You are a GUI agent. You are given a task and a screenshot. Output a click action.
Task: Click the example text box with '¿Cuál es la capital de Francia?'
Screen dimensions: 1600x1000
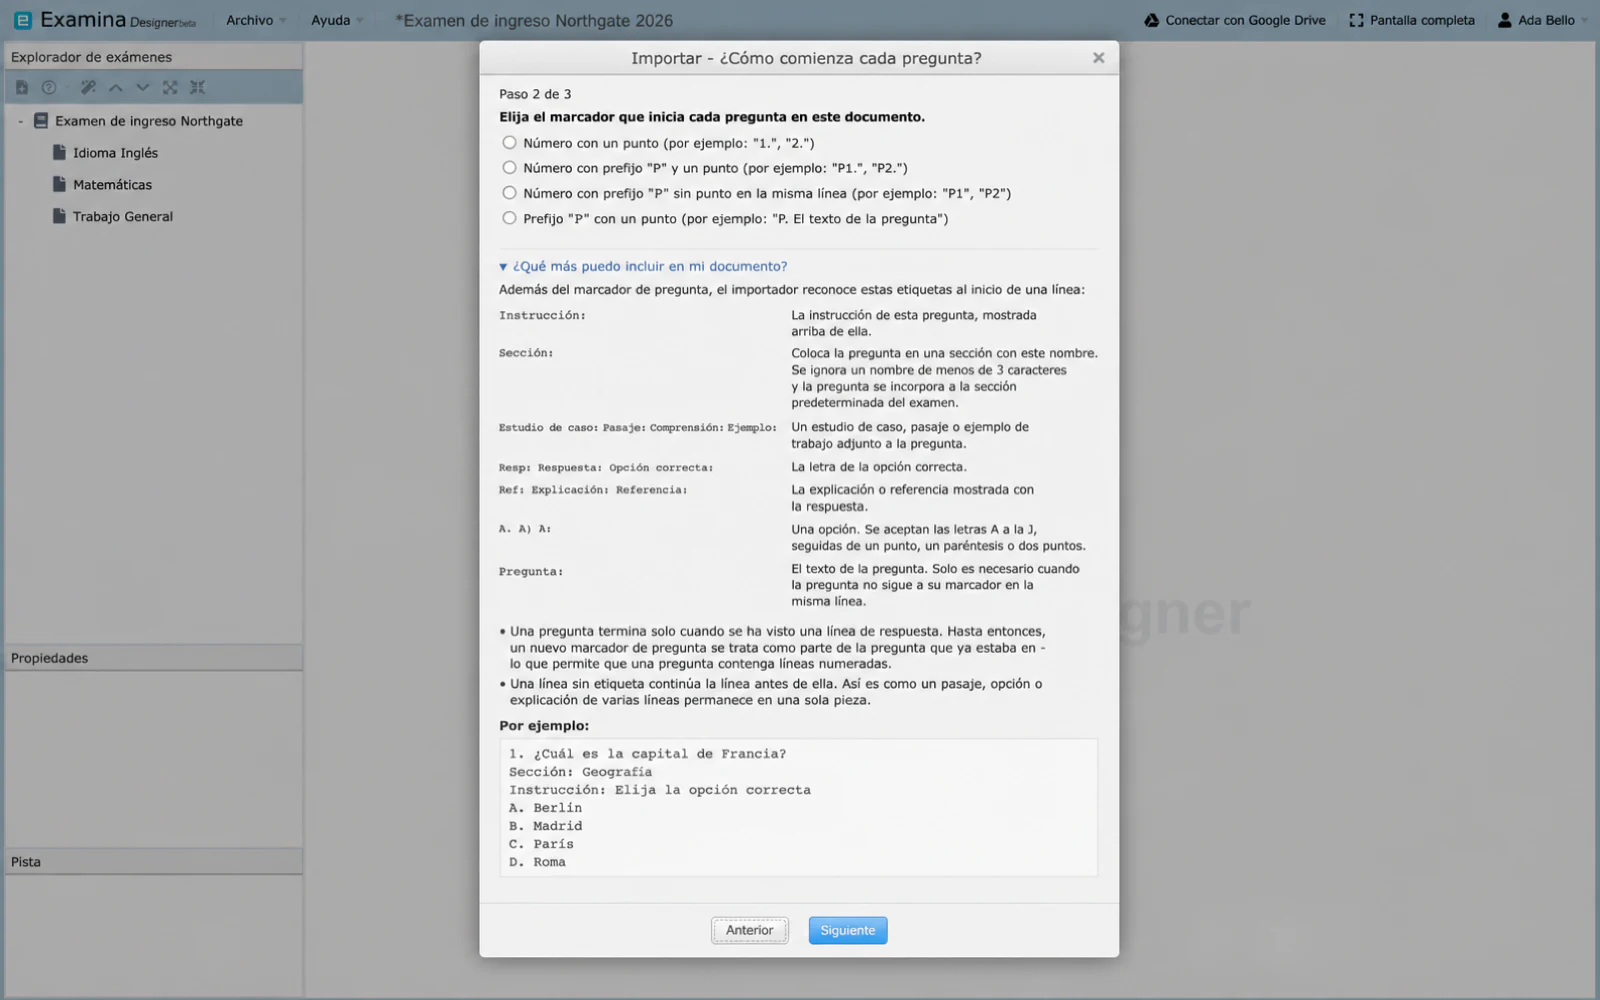pyautogui.click(x=798, y=808)
